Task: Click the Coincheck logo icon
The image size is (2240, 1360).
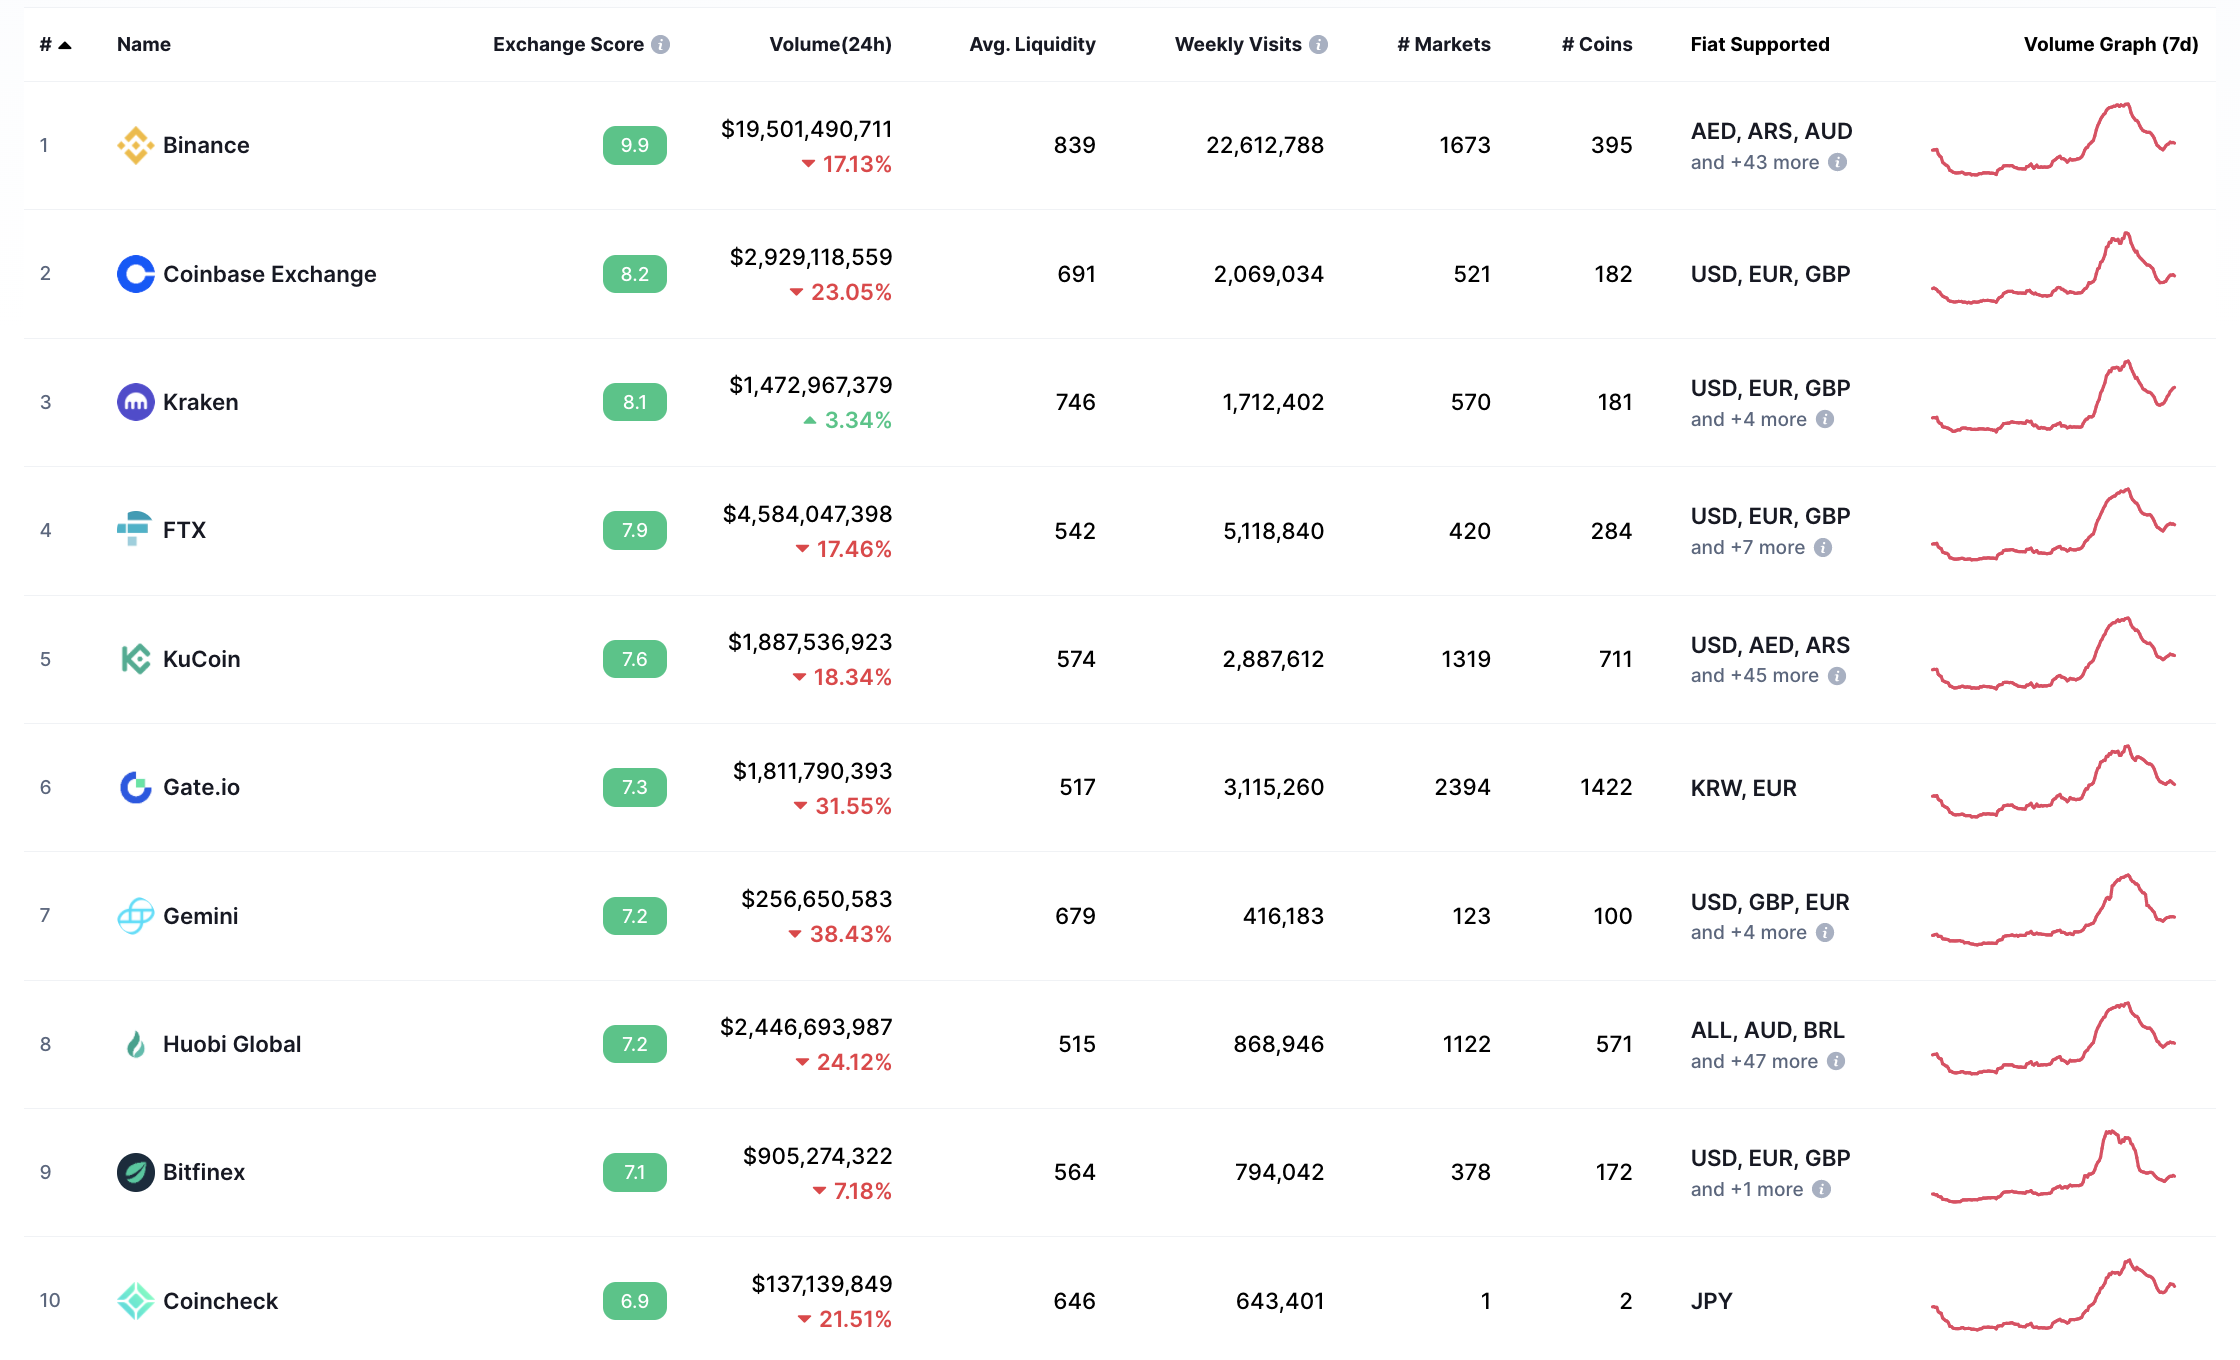Action: pyautogui.click(x=135, y=1301)
